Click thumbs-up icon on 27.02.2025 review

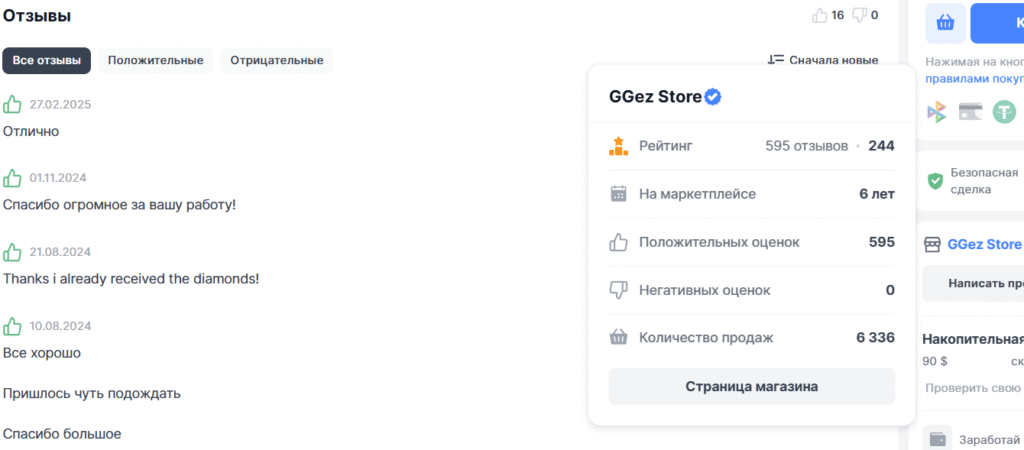[x=12, y=104]
